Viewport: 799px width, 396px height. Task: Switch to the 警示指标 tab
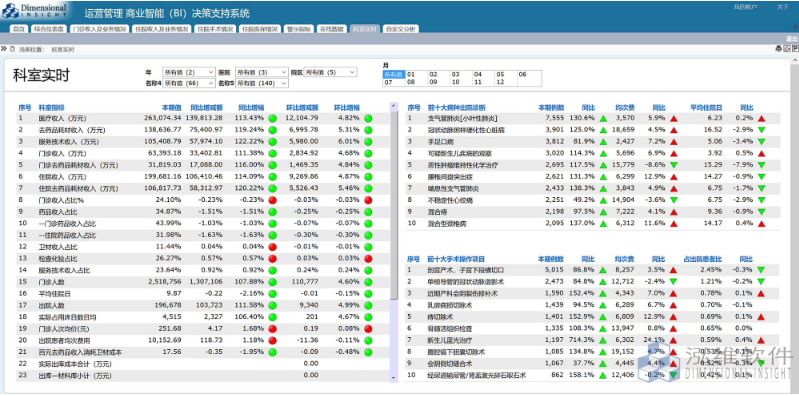[x=298, y=29]
